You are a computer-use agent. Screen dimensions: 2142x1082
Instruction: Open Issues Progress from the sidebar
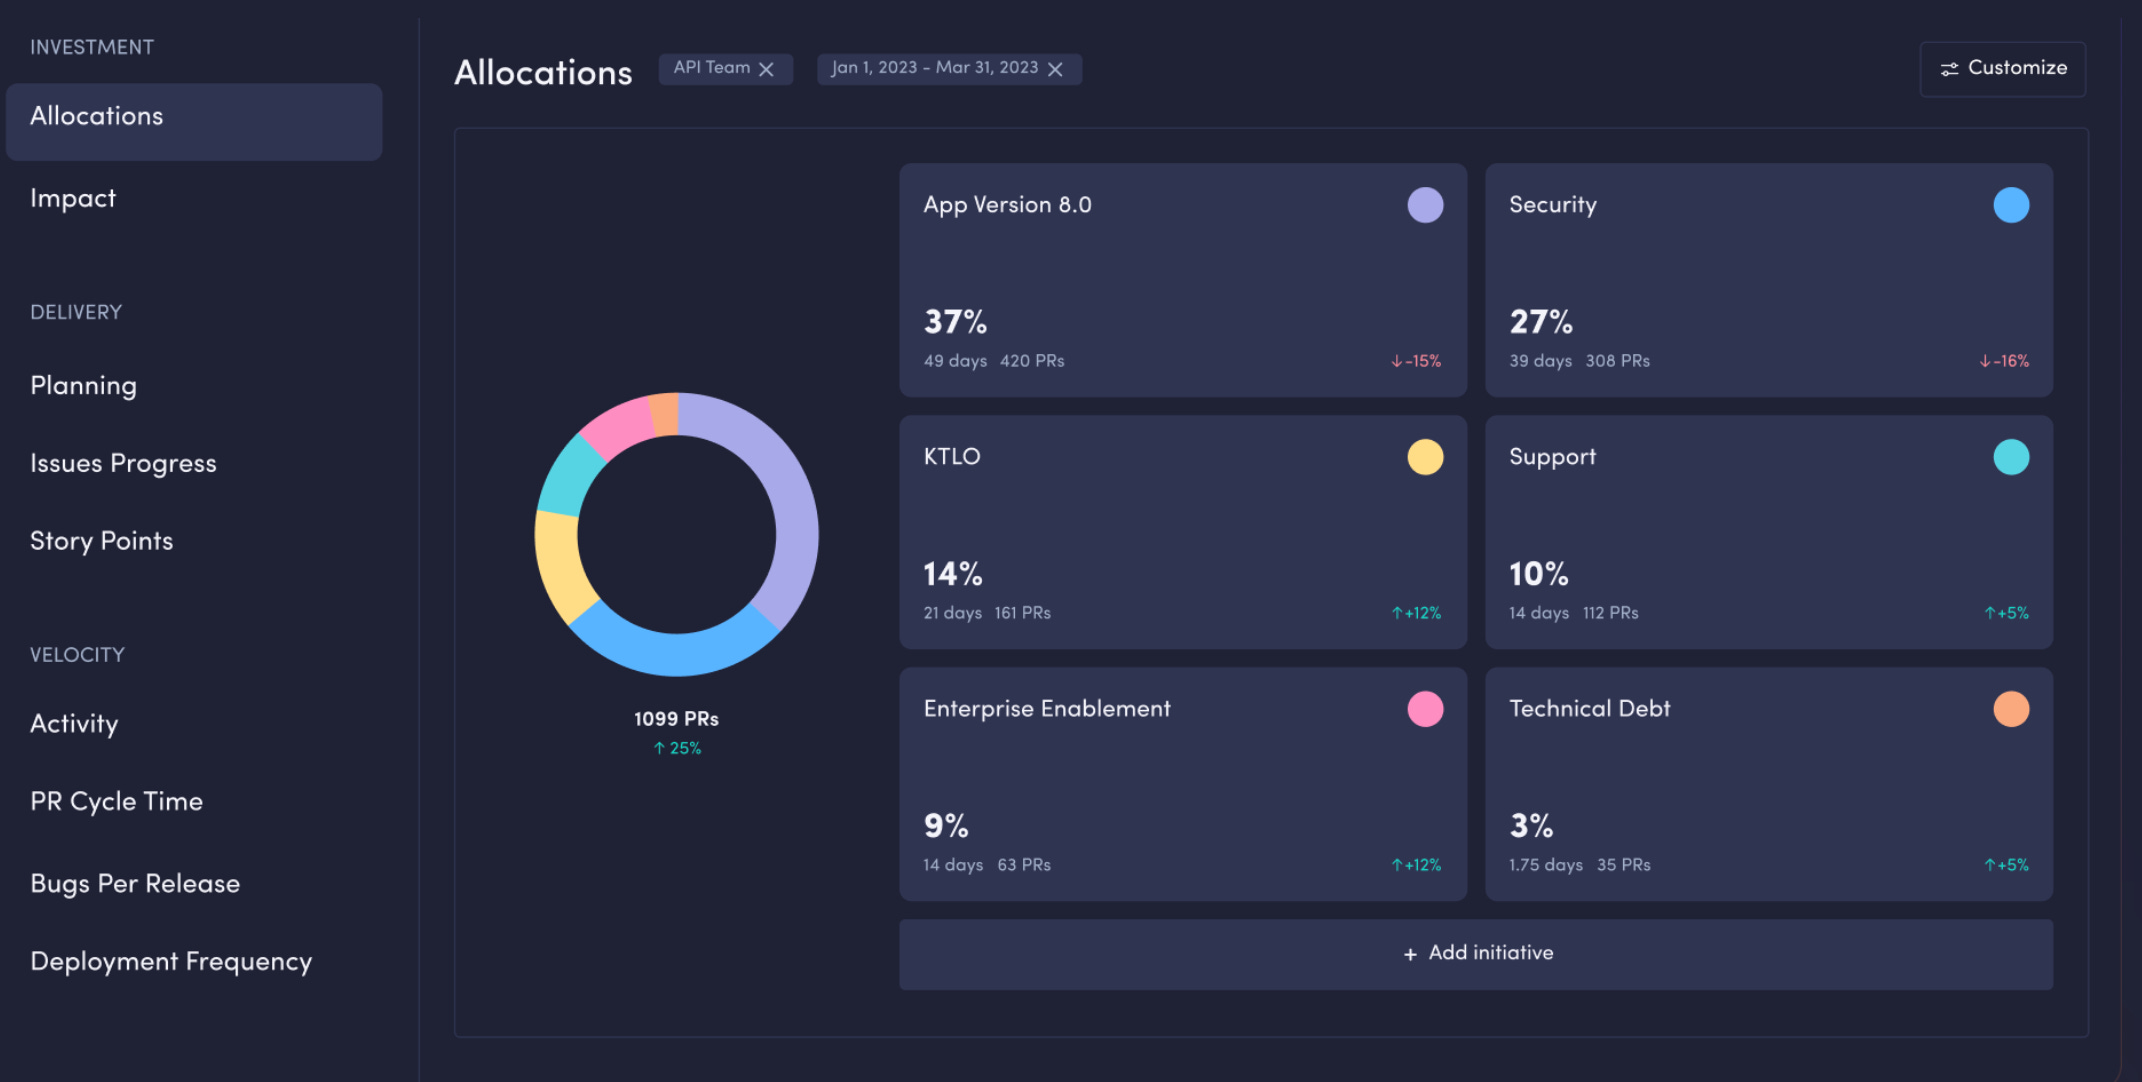coord(123,463)
